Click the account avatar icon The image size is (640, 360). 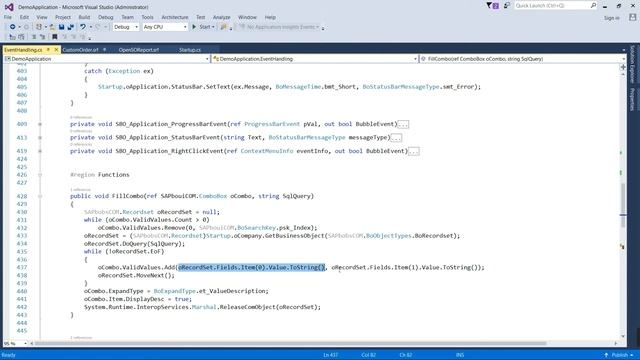[632, 17]
